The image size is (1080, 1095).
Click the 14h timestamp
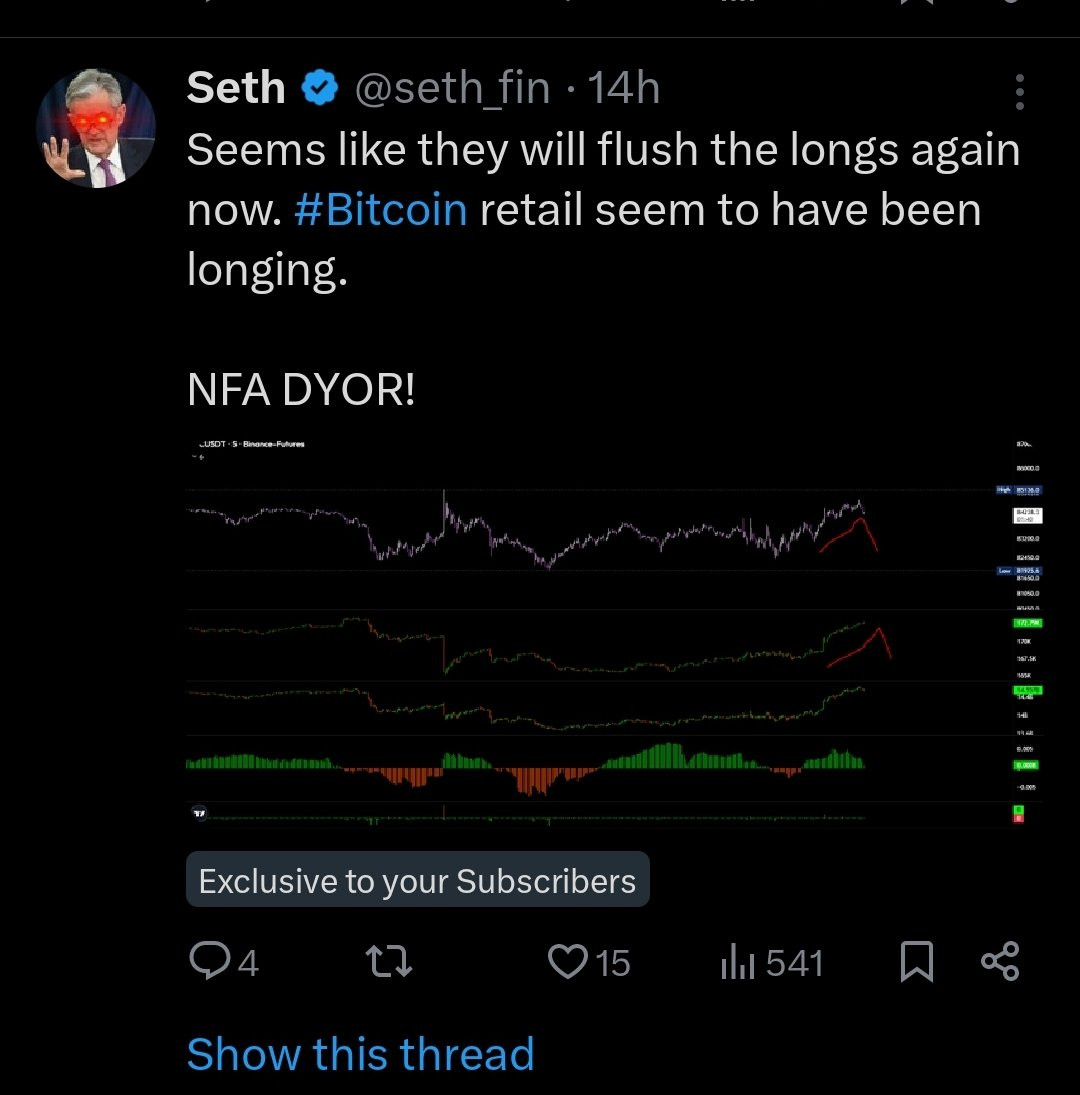[623, 89]
